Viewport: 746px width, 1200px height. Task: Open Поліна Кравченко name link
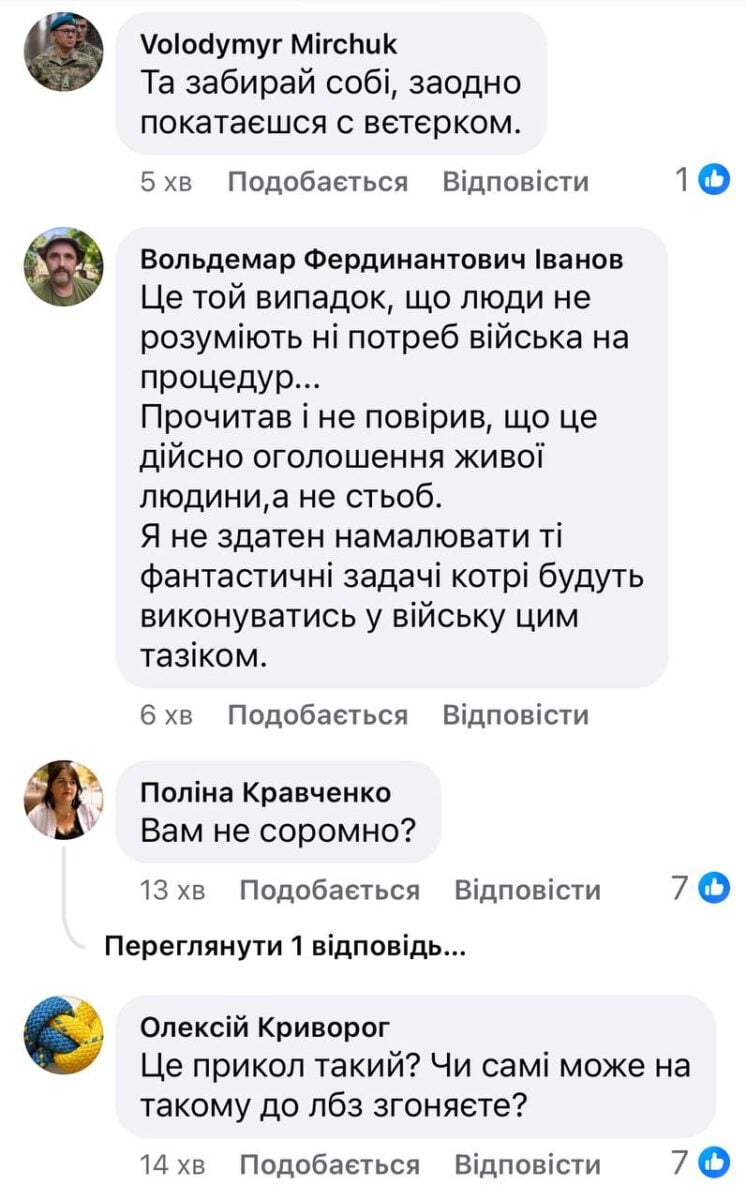(266, 793)
